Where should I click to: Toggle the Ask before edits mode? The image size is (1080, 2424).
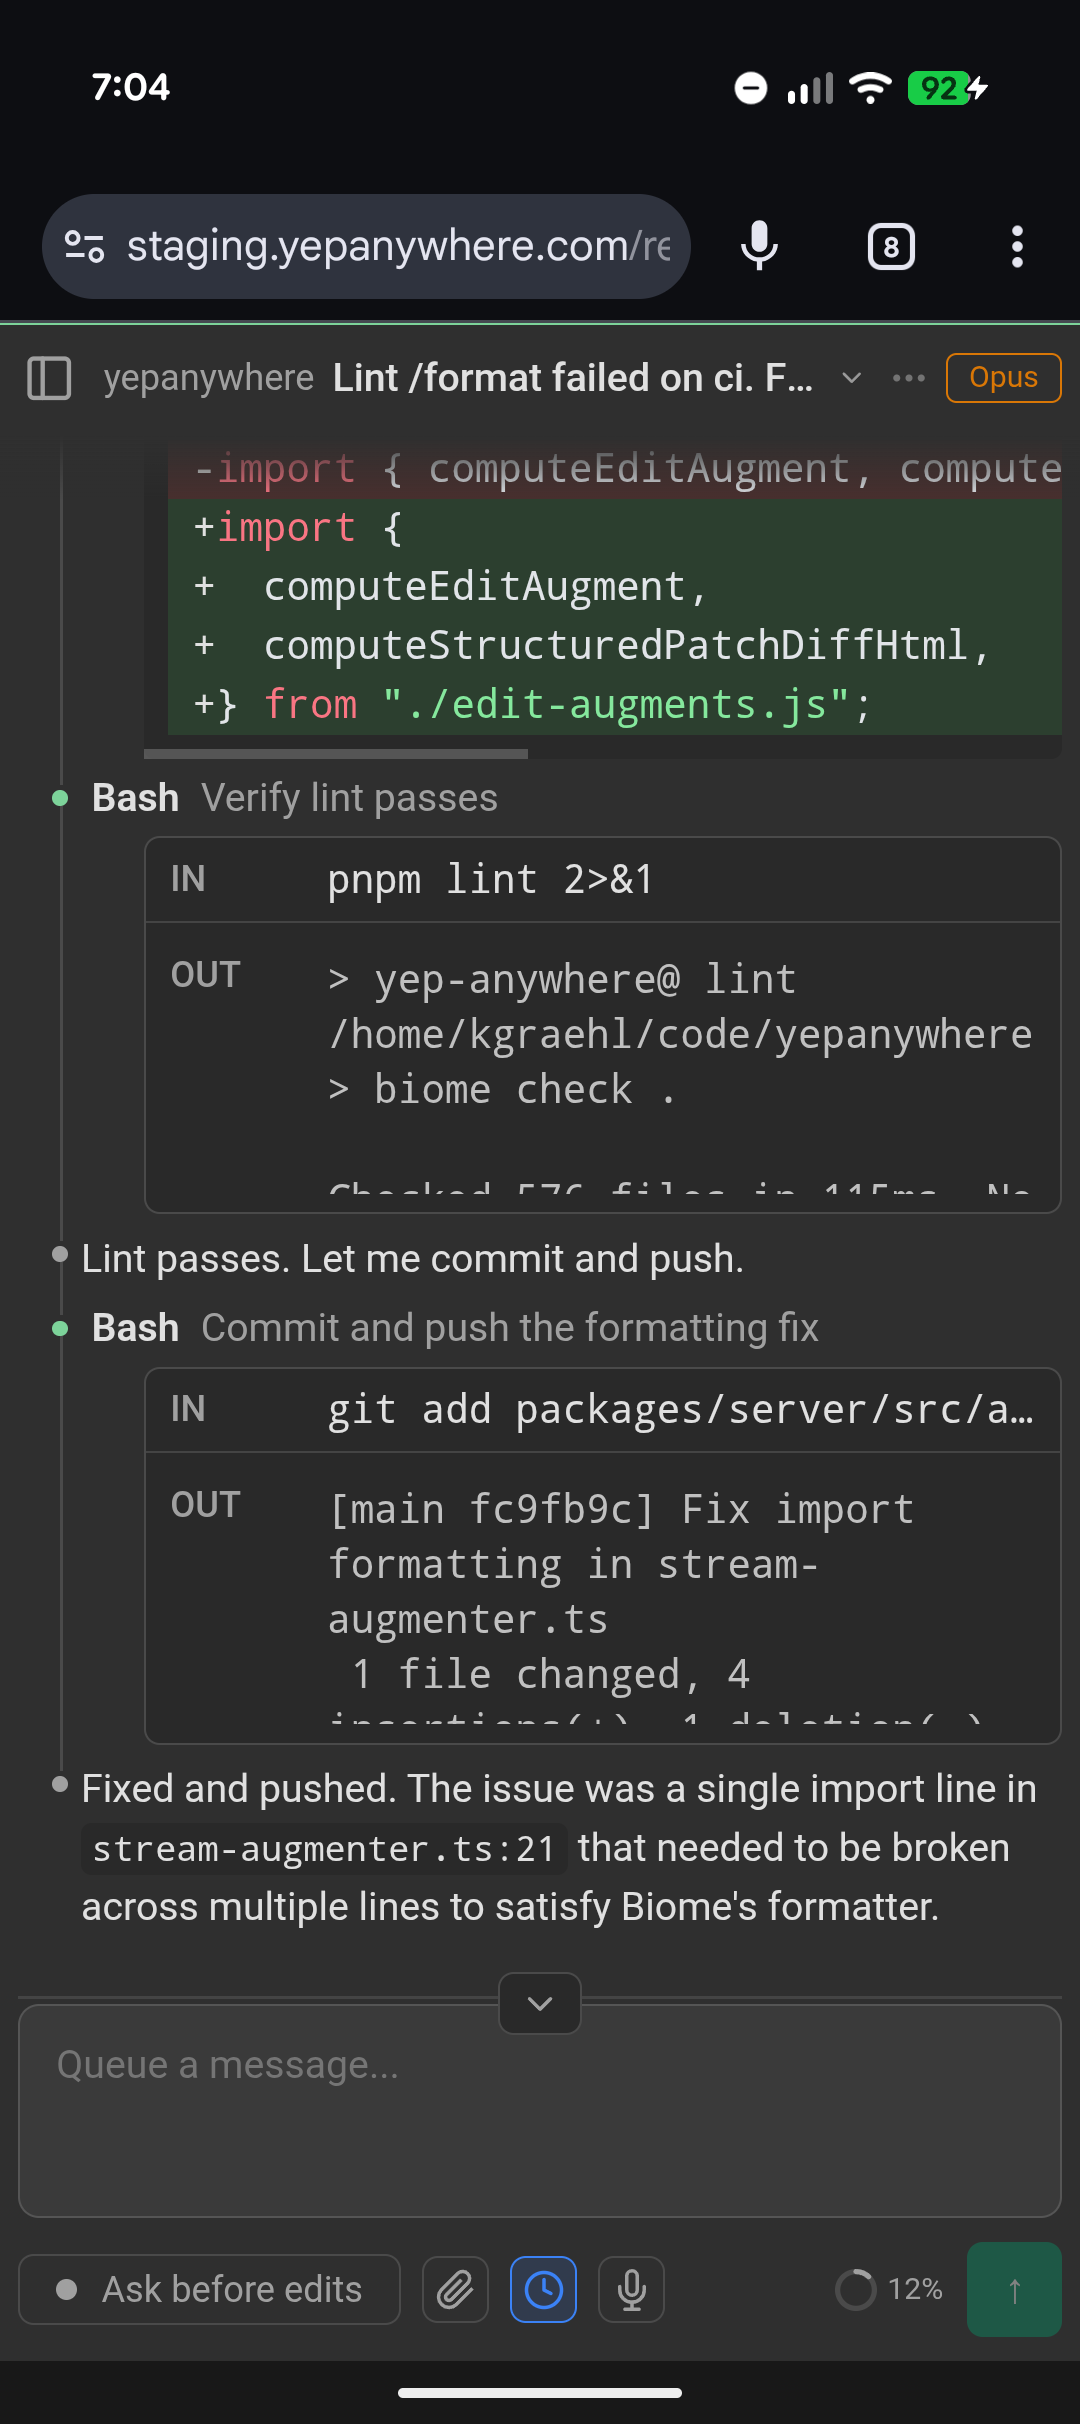point(209,2289)
